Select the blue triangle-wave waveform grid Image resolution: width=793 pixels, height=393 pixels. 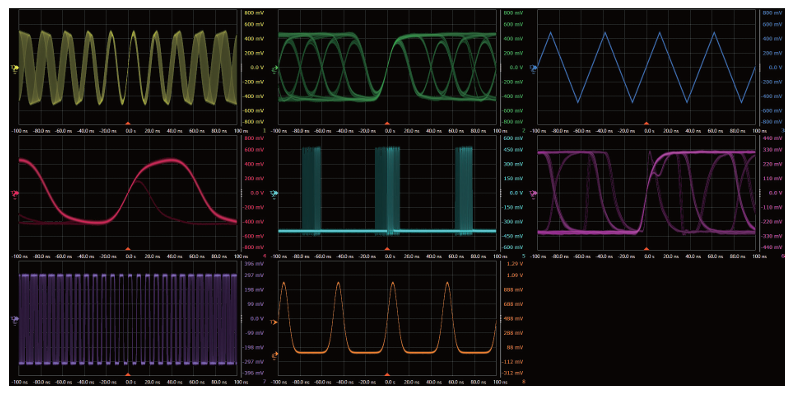[x=646, y=67]
